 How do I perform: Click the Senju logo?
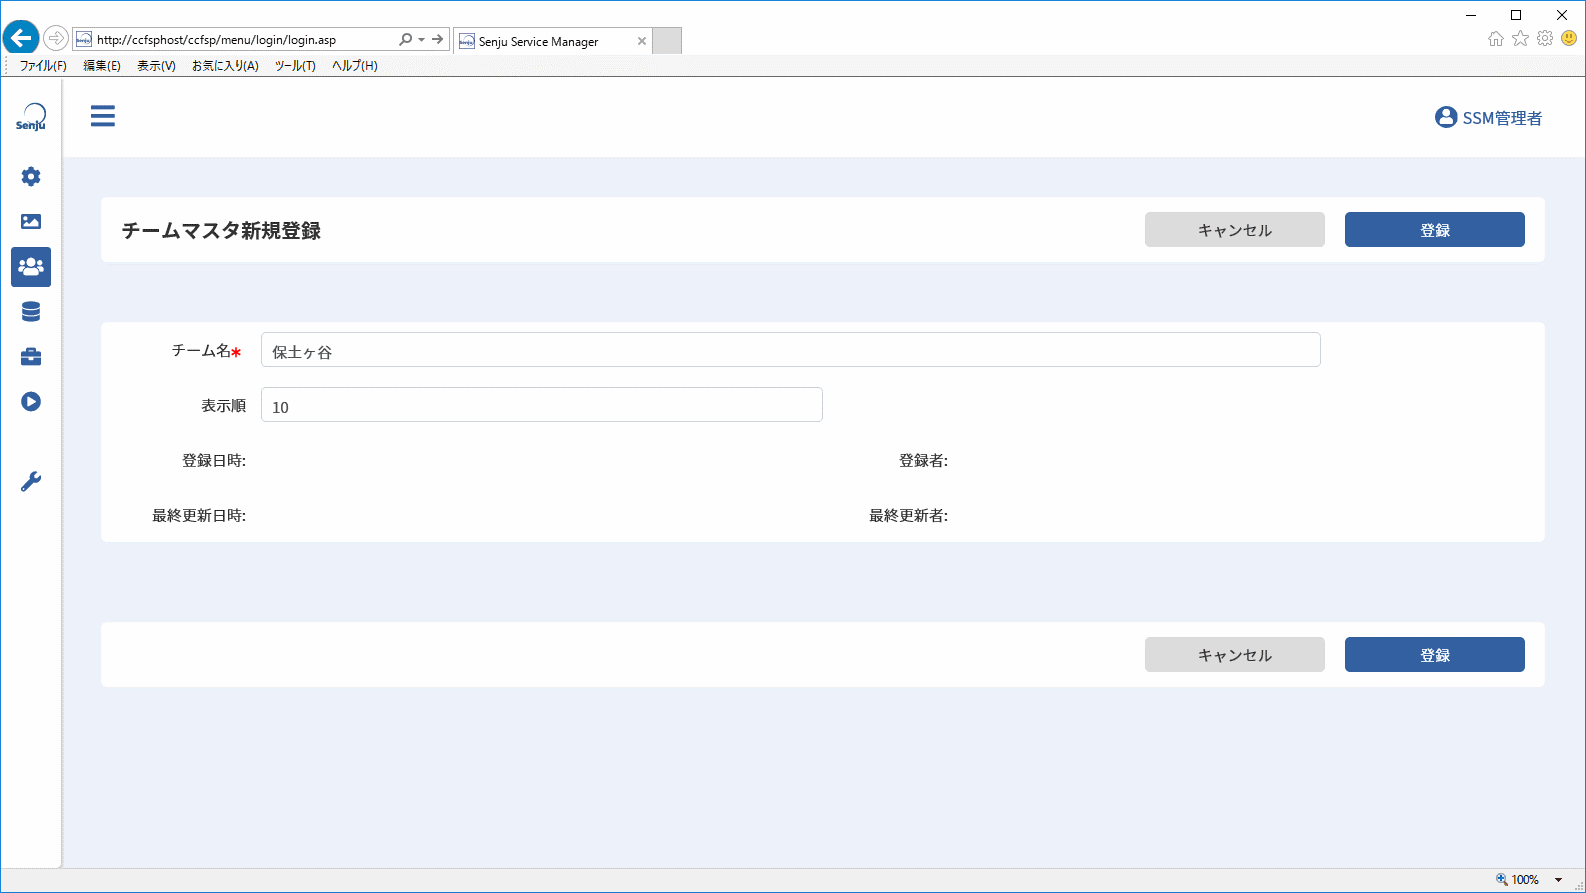pyautogui.click(x=31, y=117)
